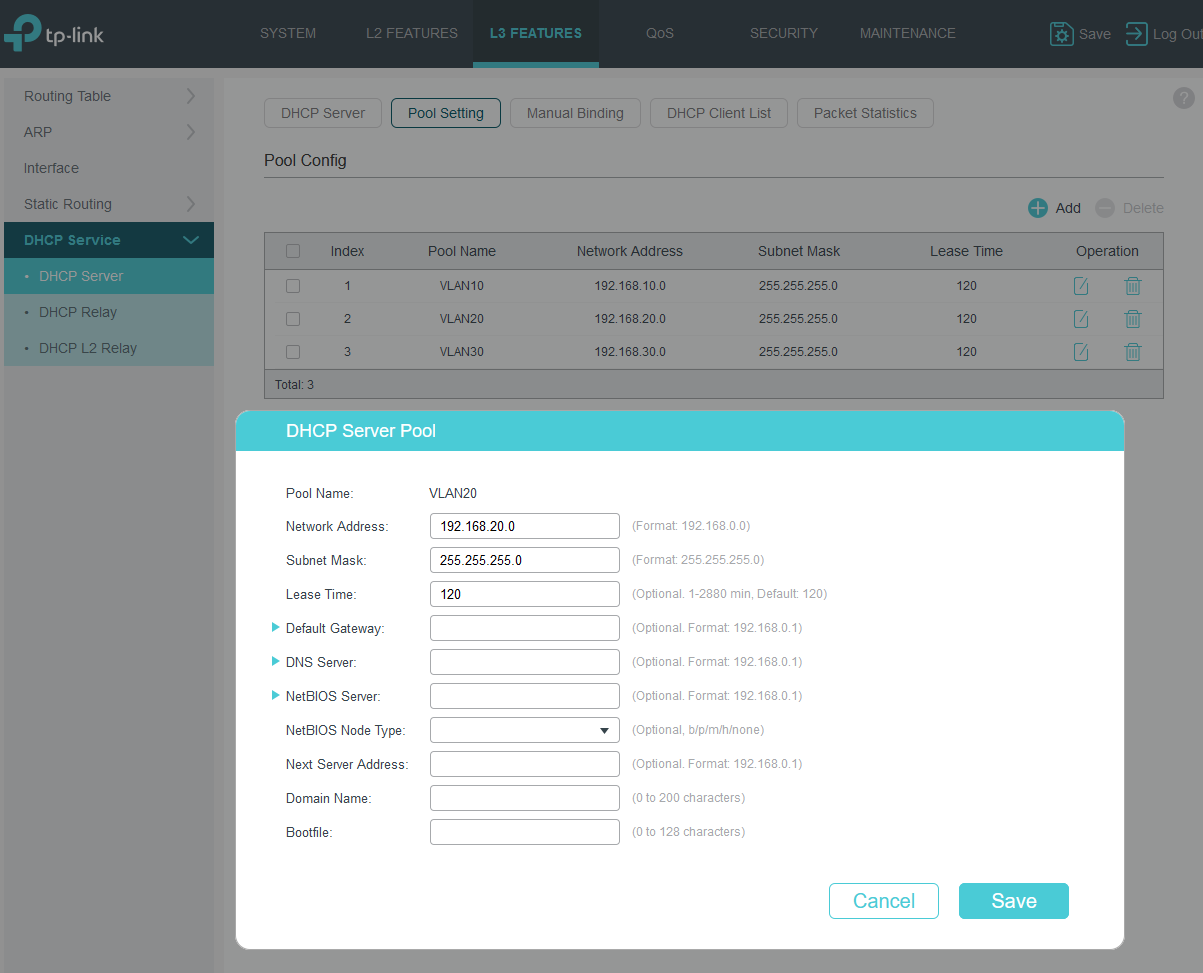Expand the Routing Table menu chevron

pos(191,96)
